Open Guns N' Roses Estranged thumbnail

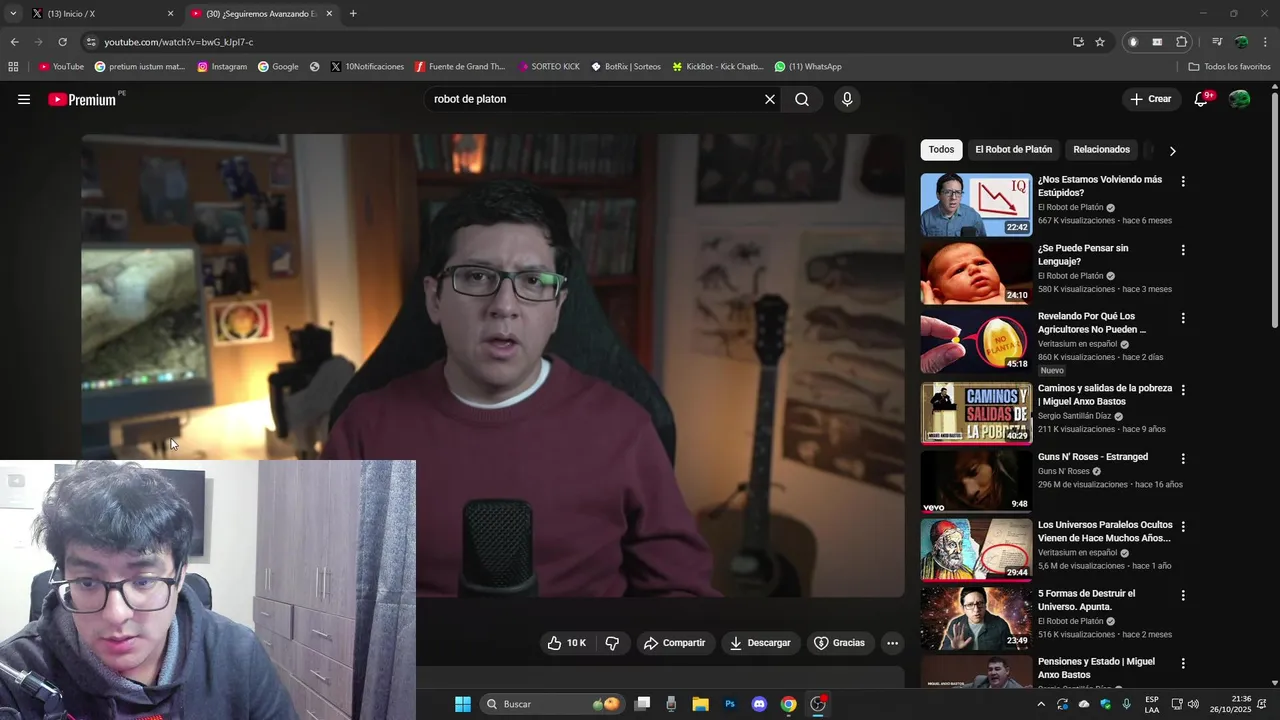point(976,482)
